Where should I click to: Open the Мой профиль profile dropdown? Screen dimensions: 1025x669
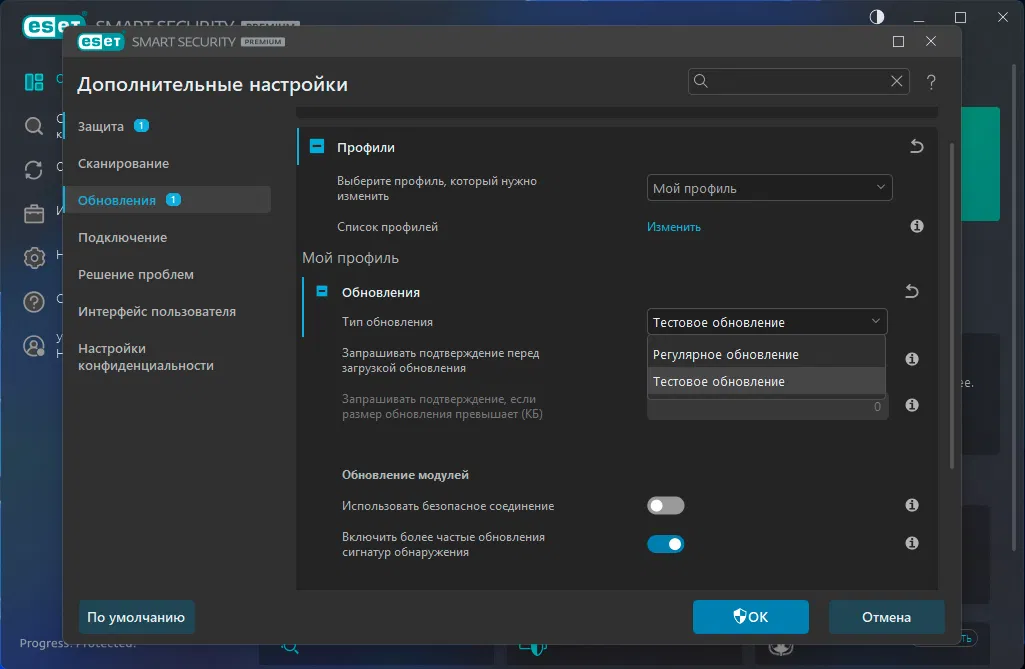tap(769, 188)
